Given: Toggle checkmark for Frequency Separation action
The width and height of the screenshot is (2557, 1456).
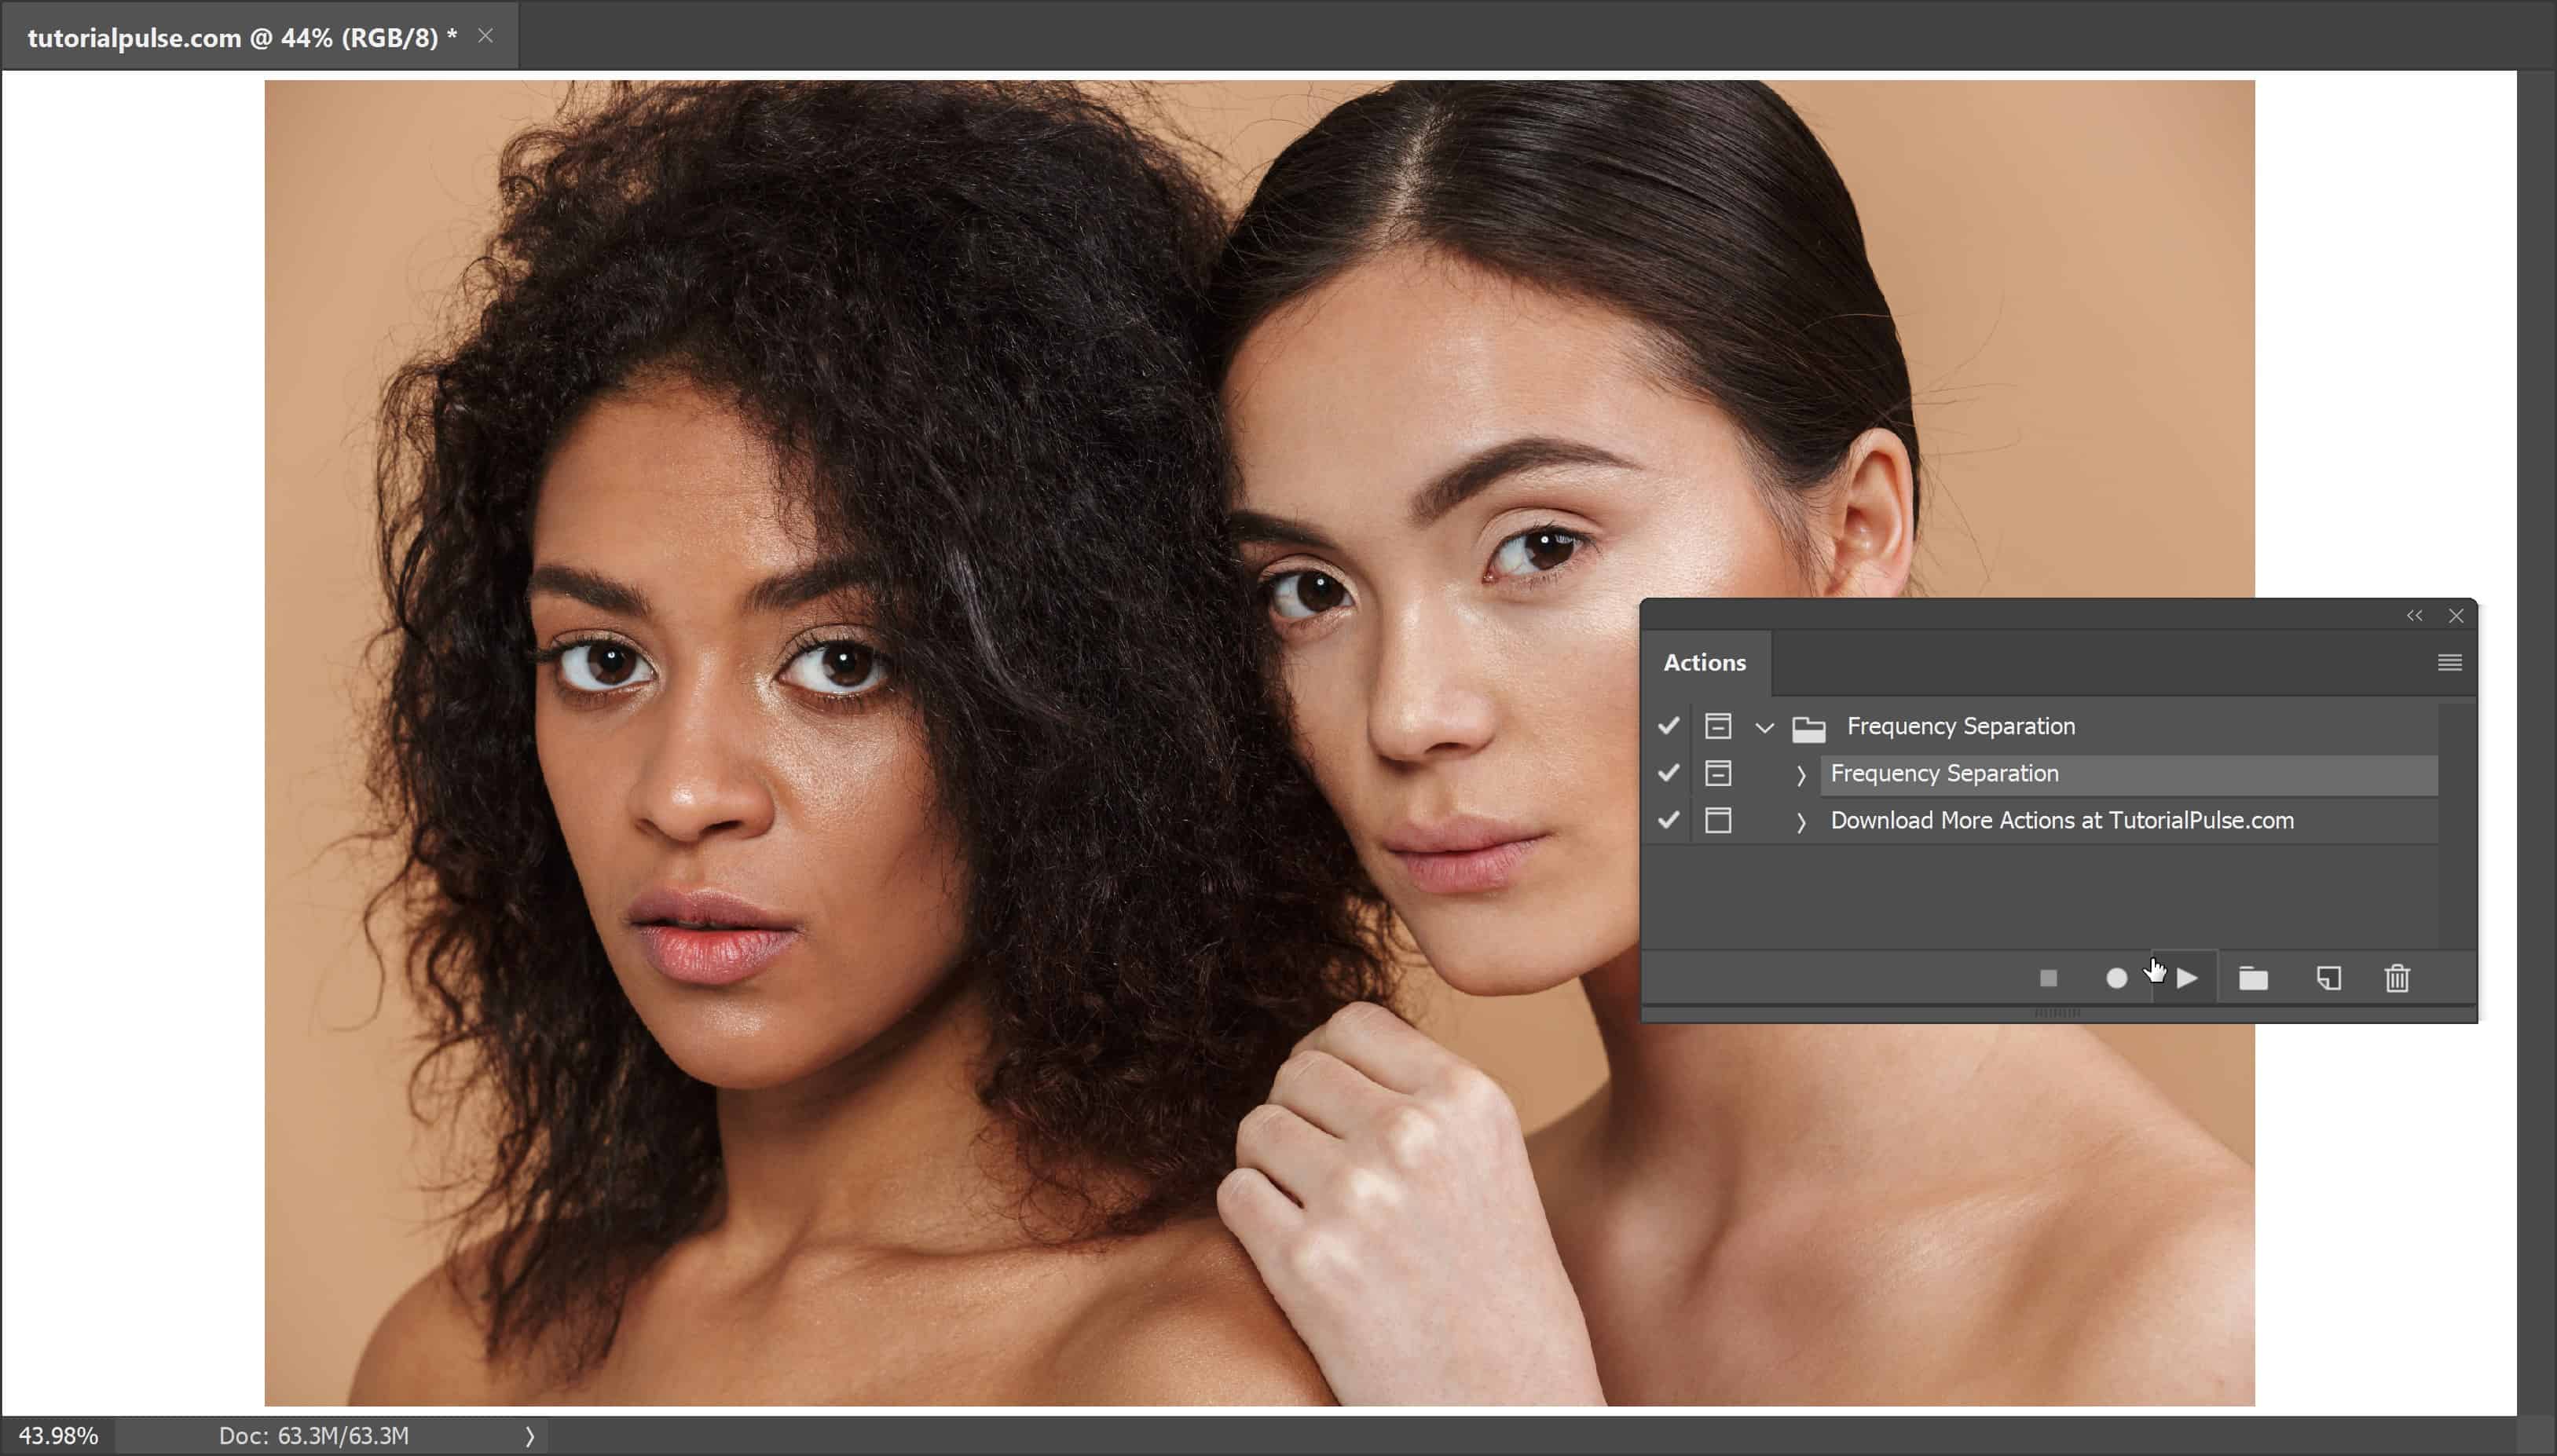Looking at the screenshot, I should 1668,773.
